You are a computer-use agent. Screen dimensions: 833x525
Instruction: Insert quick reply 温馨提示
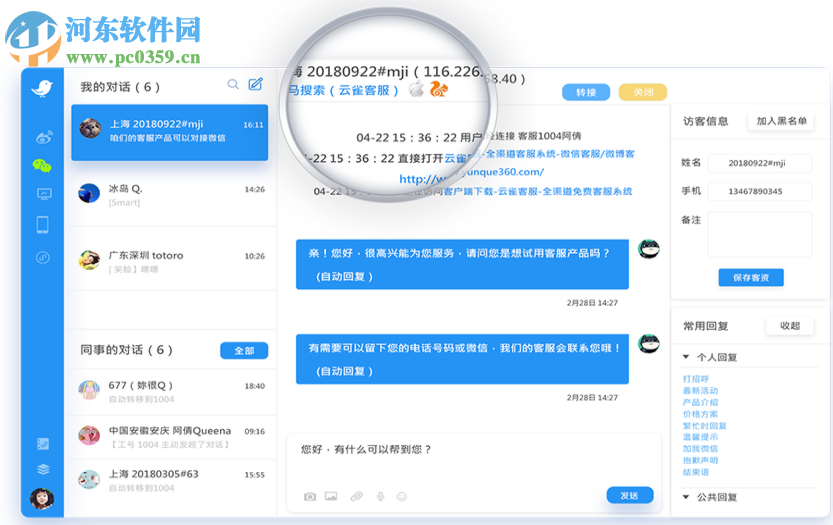point(700,437)
